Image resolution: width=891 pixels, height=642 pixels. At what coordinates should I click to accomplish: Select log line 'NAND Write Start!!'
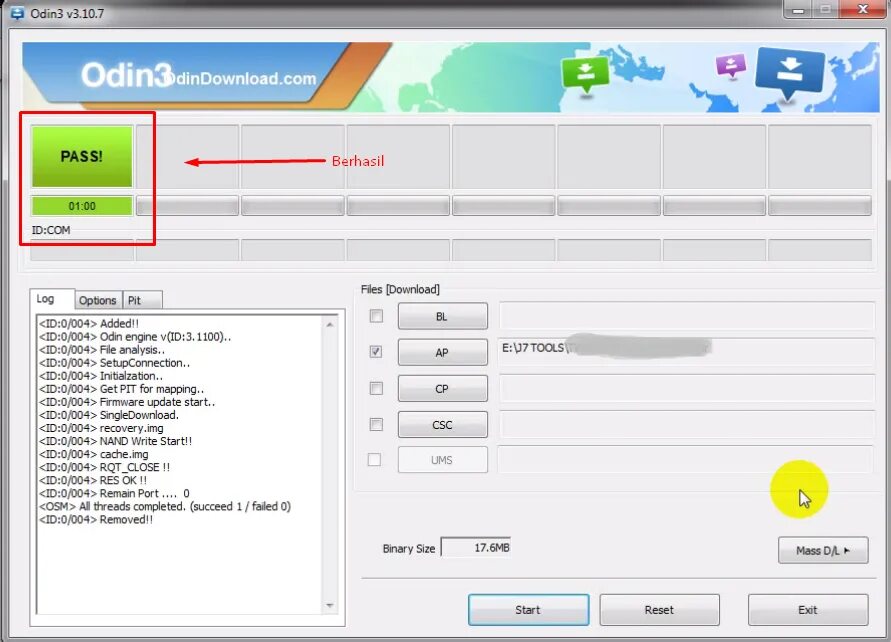(x=115, y=441)
